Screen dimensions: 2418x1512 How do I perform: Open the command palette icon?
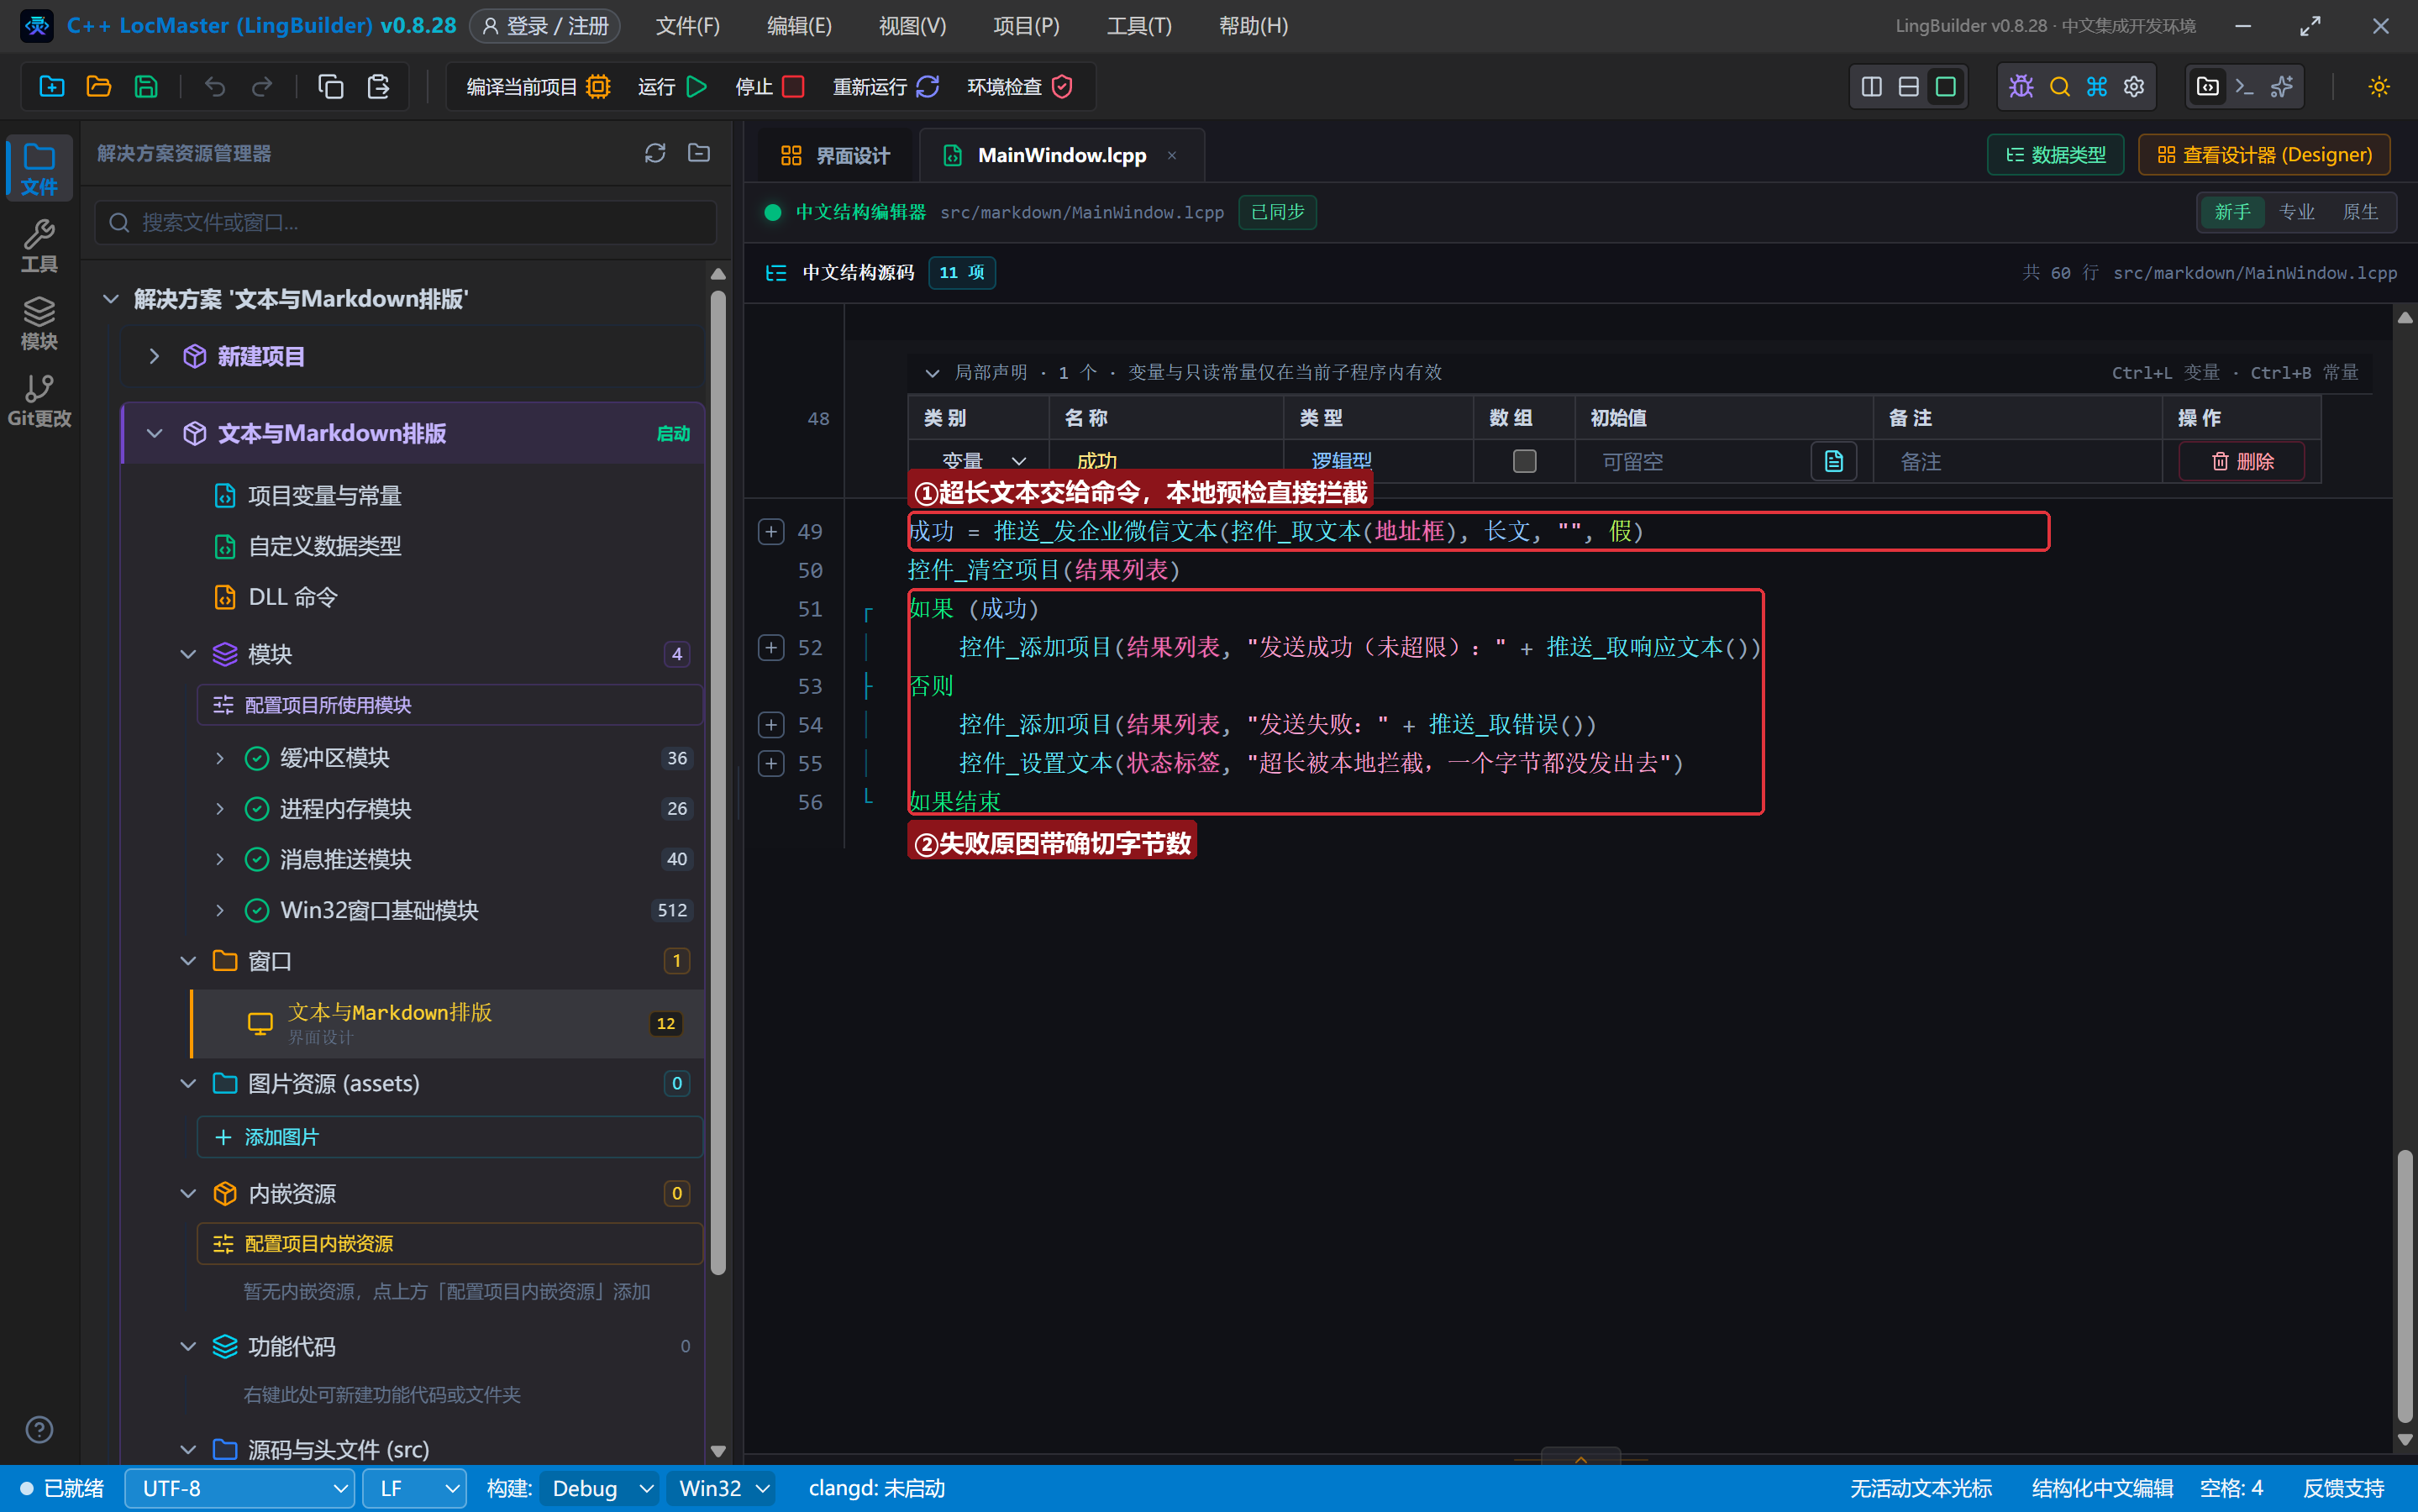coord(2097,87)
